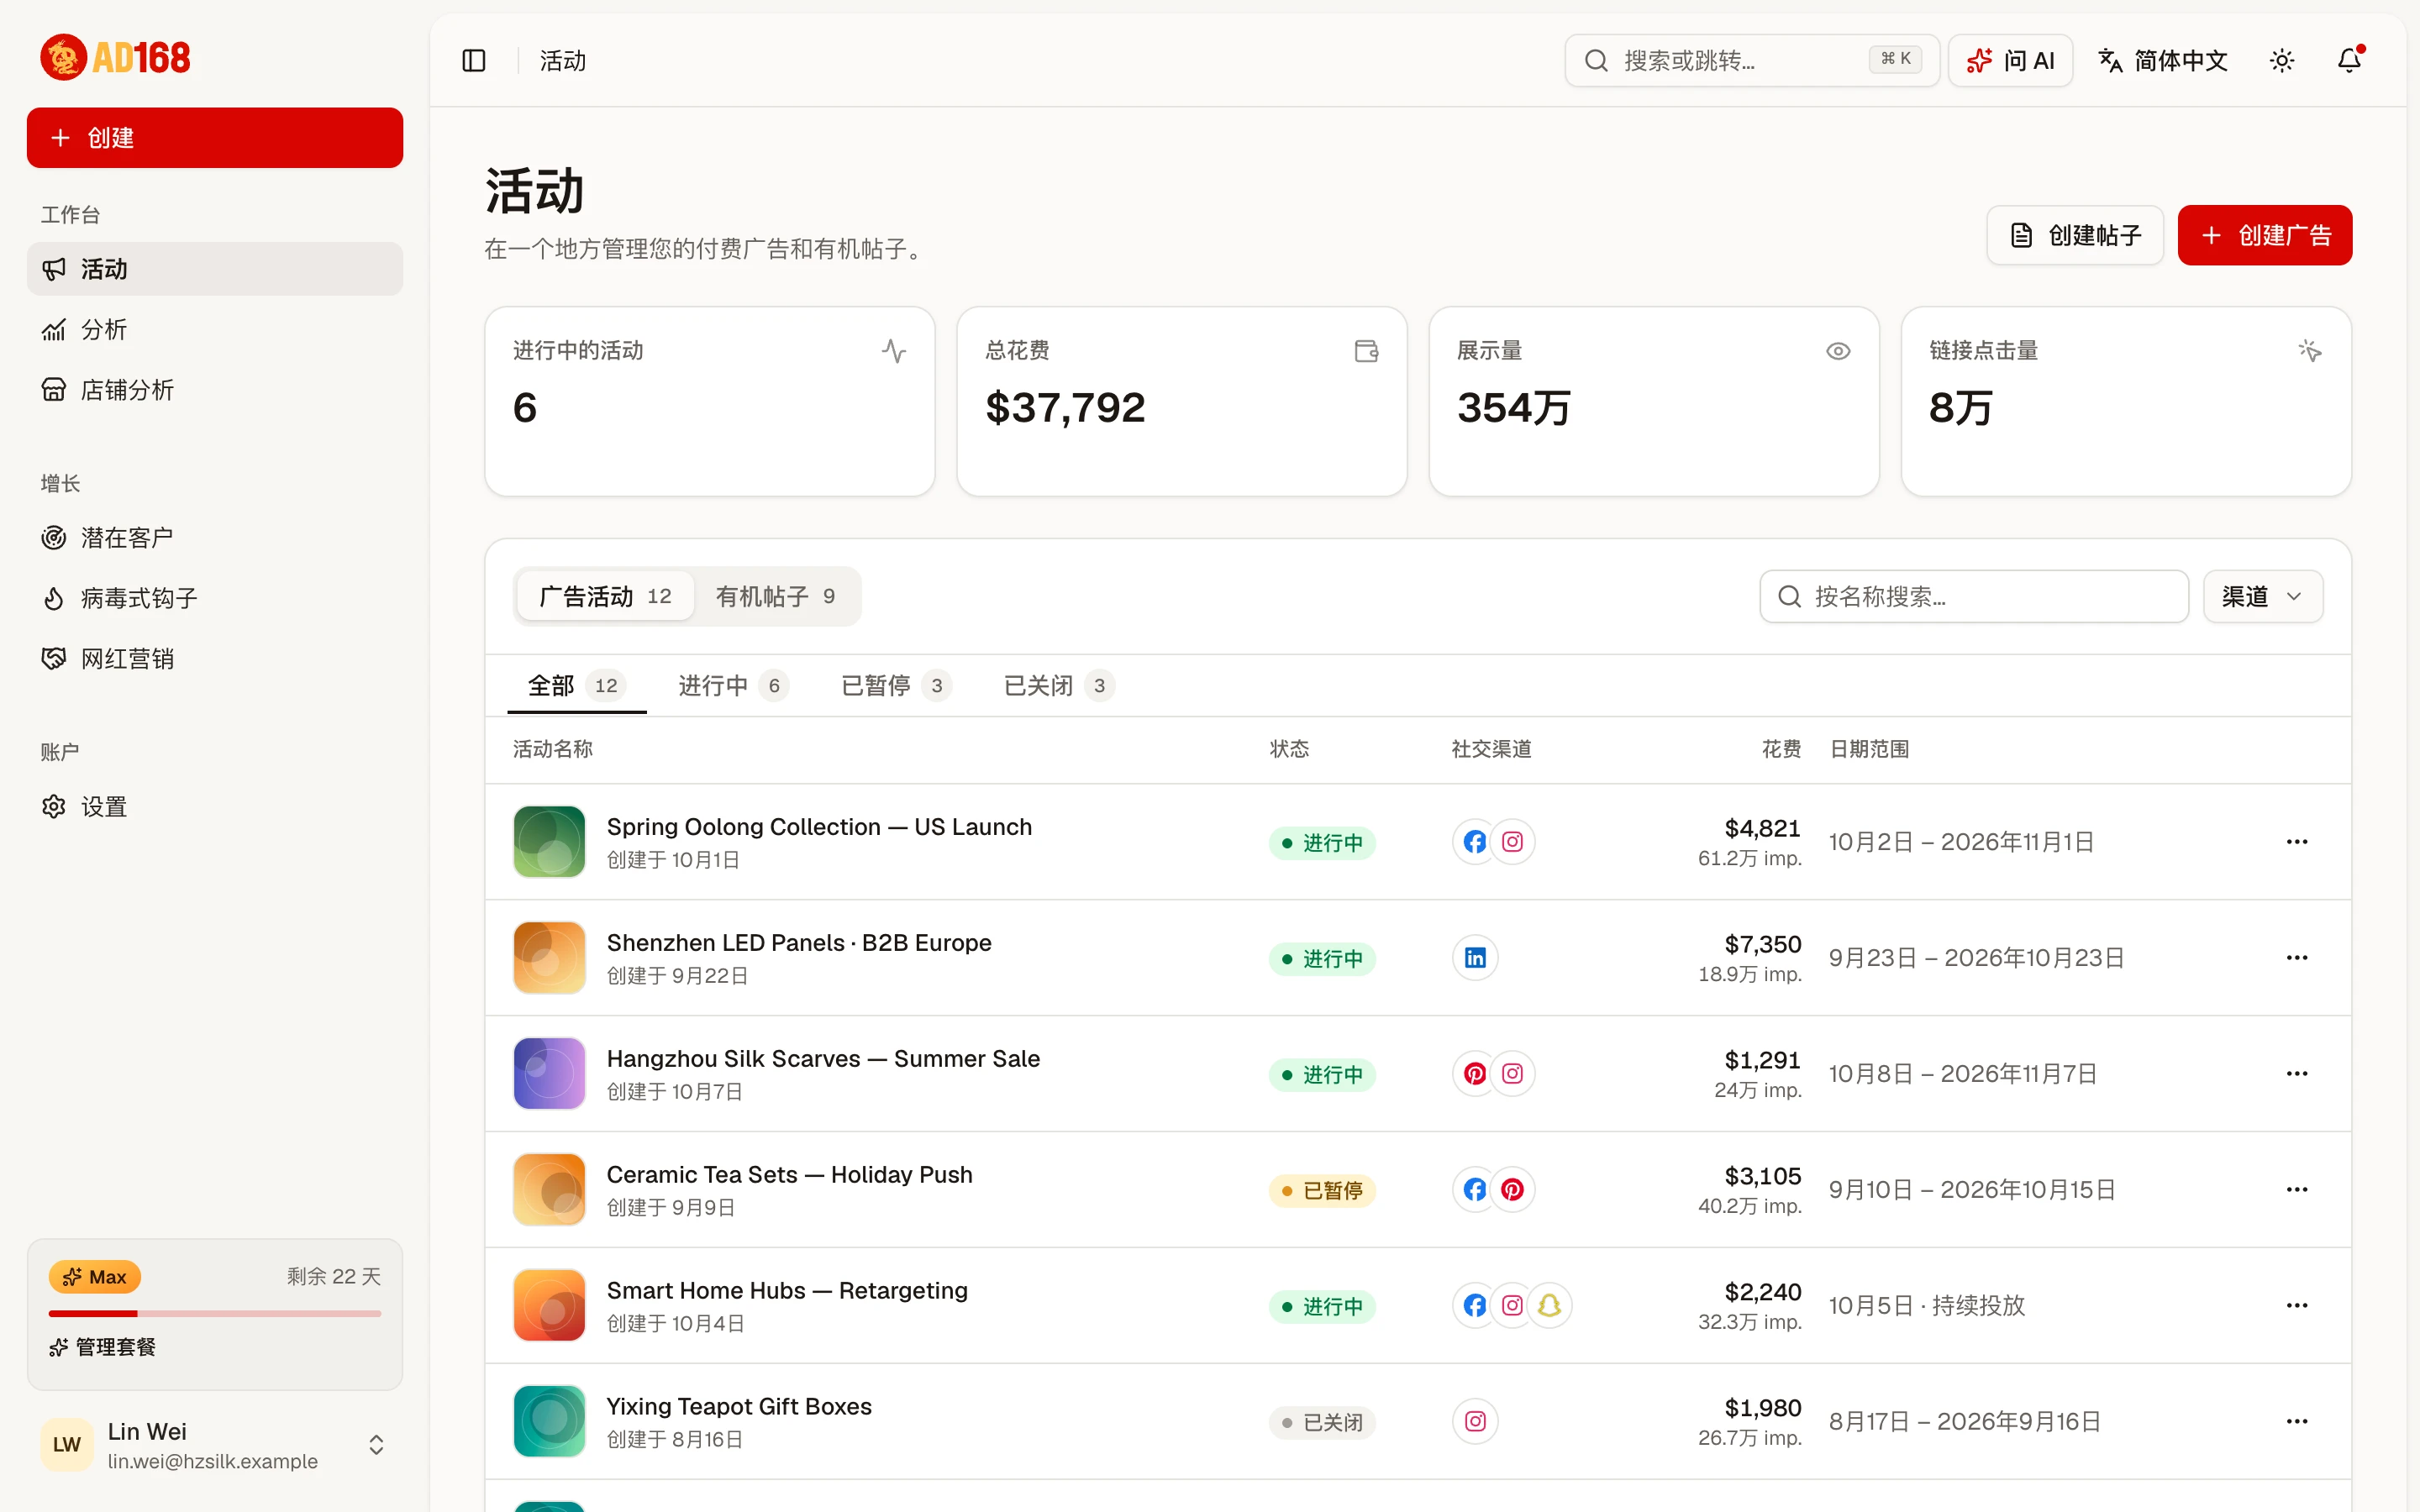Open 病毒式钩子 viral hooks
Screen dimensions: 2420x1512
(214, 598)
